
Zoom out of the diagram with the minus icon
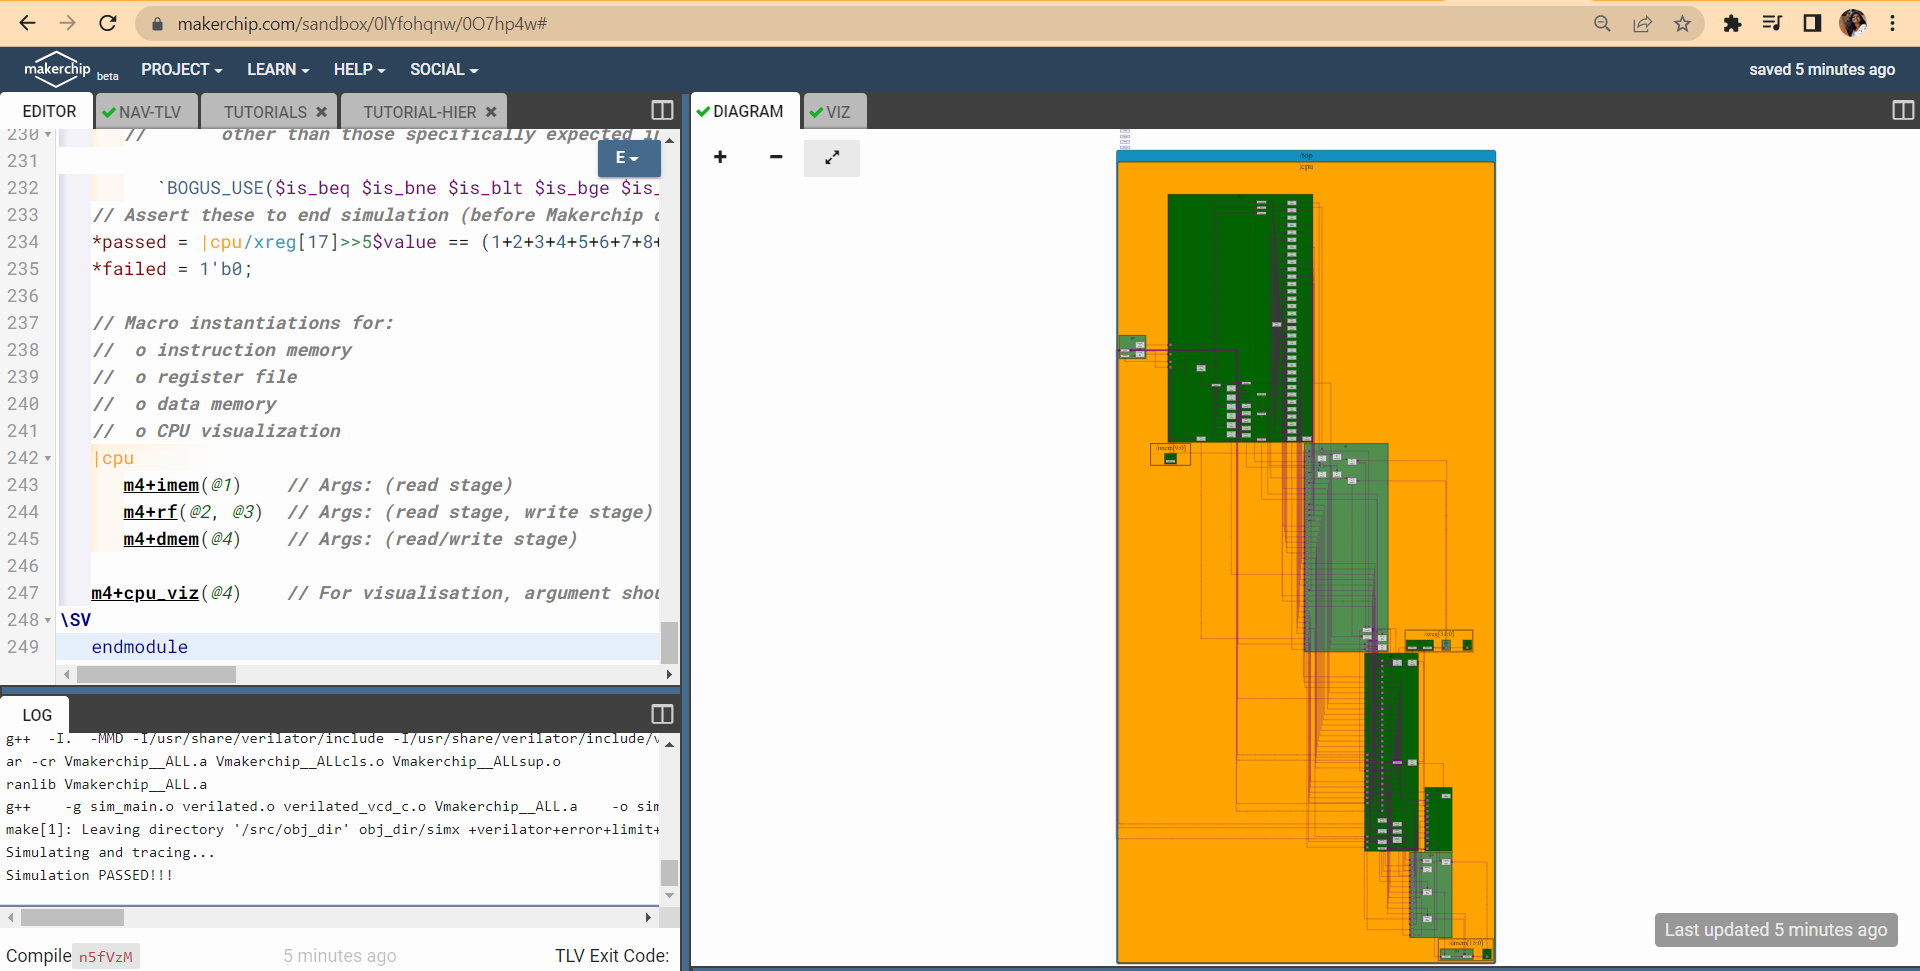(x=776, y=158)
